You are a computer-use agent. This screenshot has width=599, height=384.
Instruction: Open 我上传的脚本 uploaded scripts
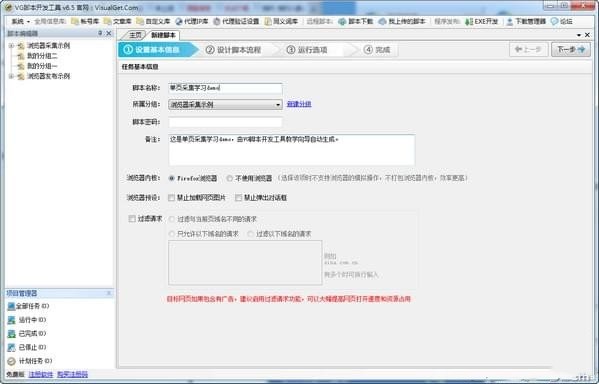(402, 22)
